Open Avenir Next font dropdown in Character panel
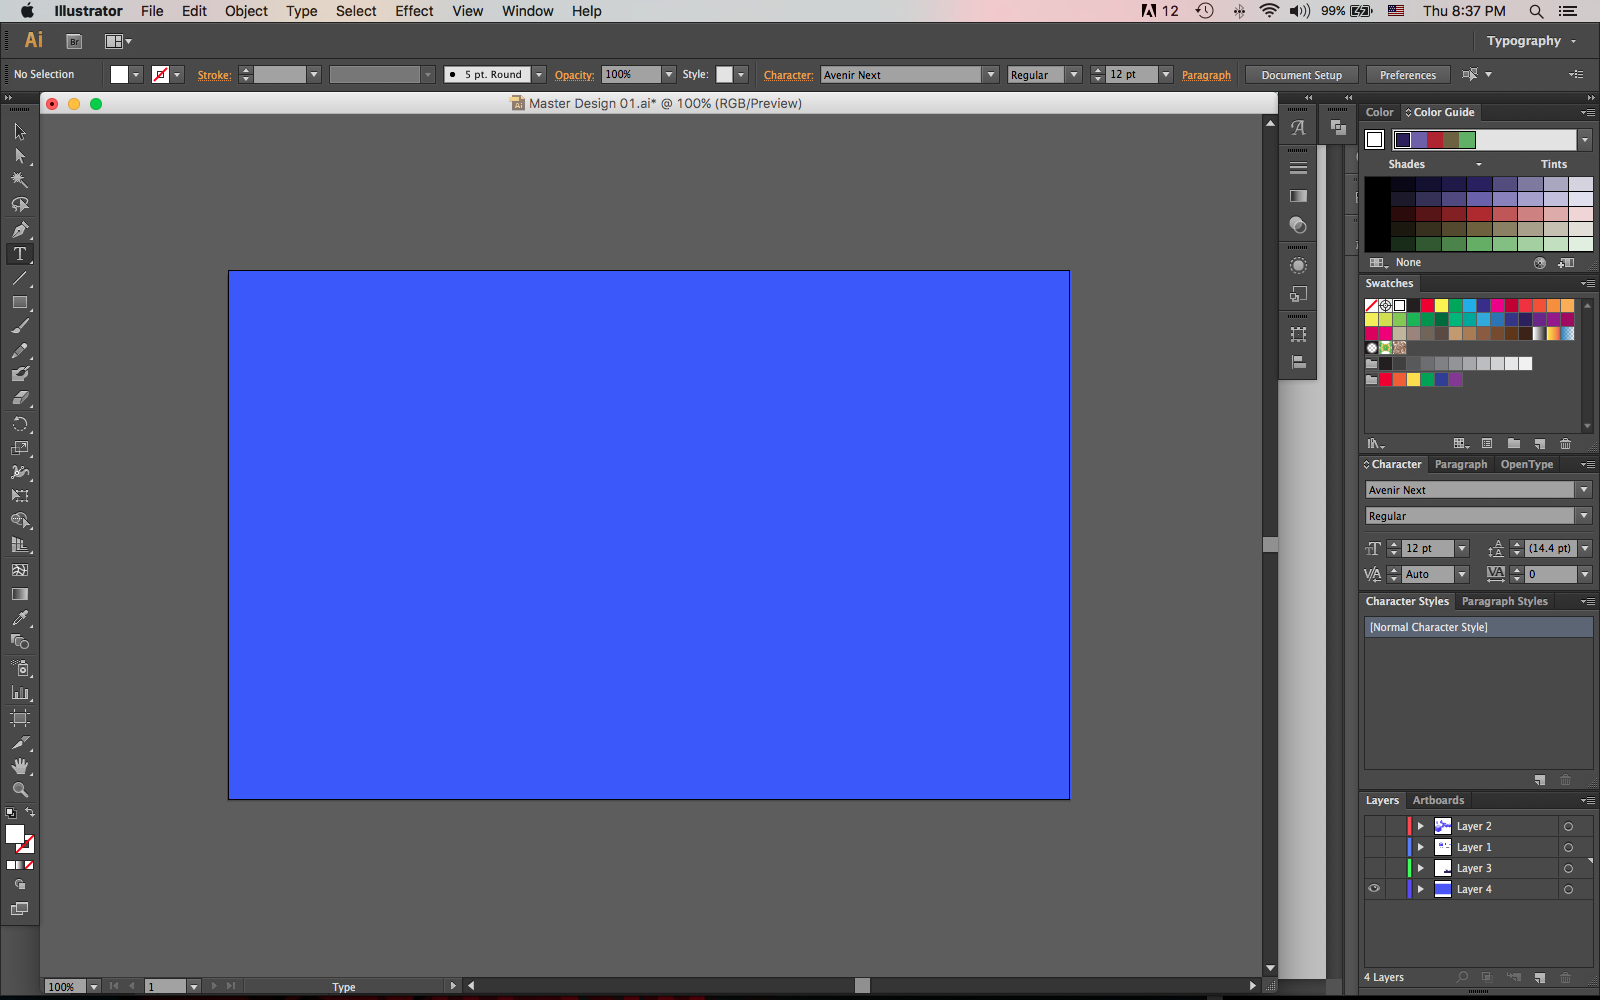This screenshot has height=1000, width=1600. click(x=1584, y=490)
